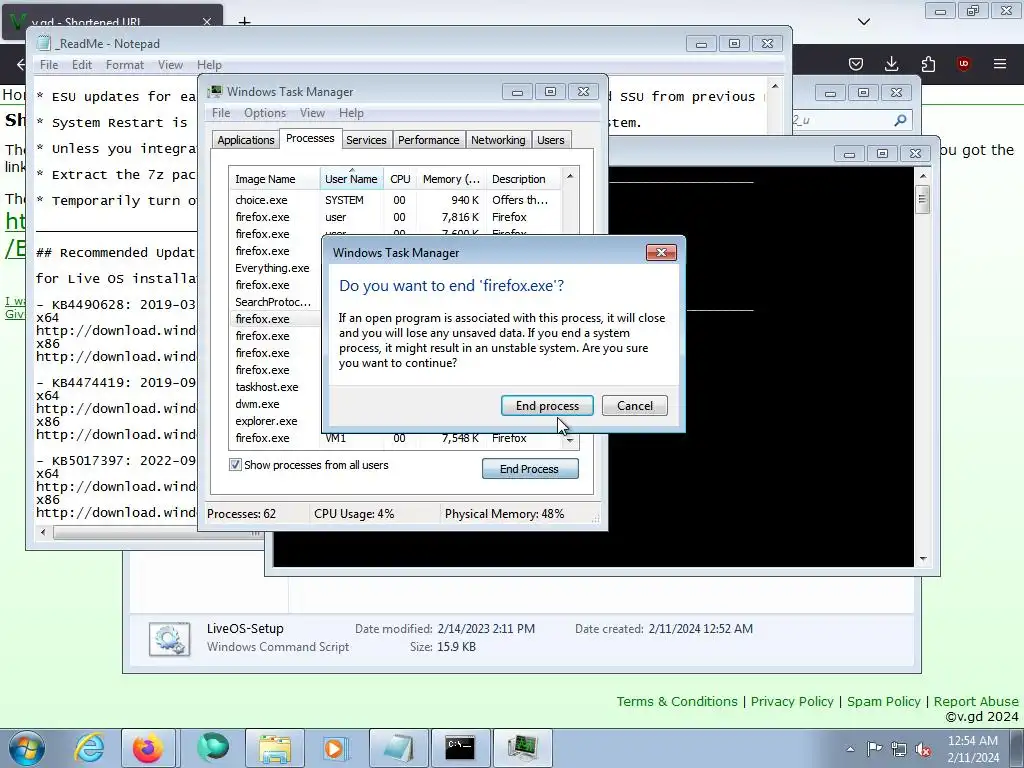Show hidden system tray icons
Image resolution: width=1024 pixels, height=768 pixels.
click(850, 749)
